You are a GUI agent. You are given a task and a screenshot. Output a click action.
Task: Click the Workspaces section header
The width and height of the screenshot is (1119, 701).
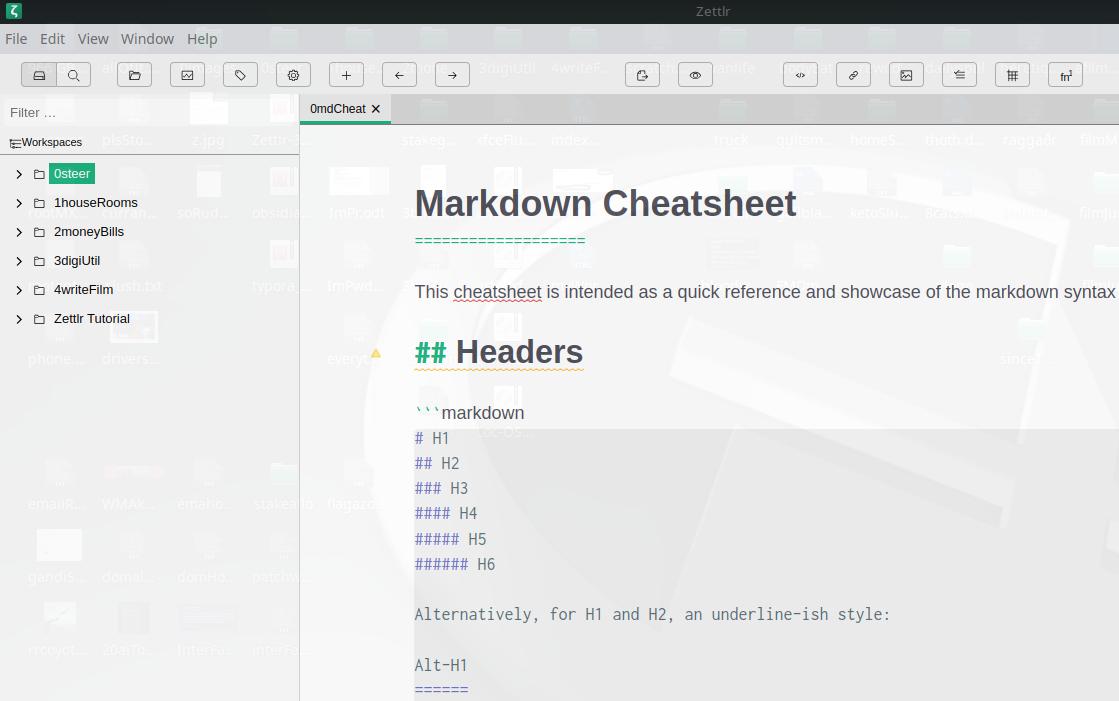[x=46, y=142]
